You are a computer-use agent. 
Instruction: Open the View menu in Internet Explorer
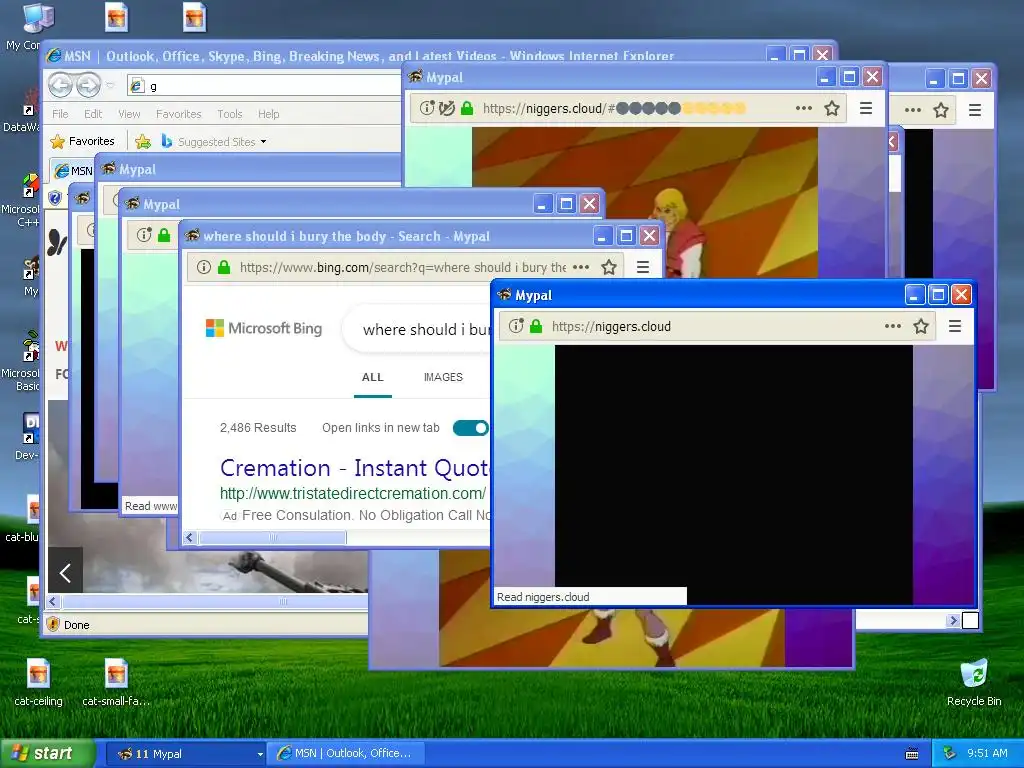click(129, 114)
